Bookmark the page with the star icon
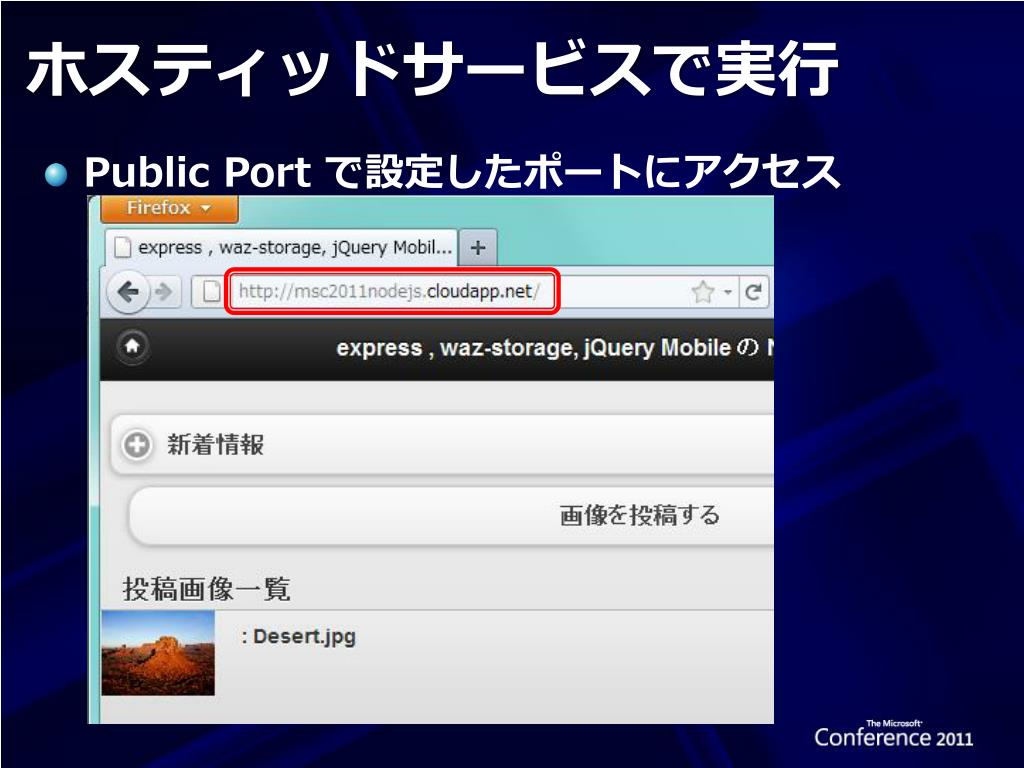The width and height of the screenshot is (1024, 768). tap(703, 292)
